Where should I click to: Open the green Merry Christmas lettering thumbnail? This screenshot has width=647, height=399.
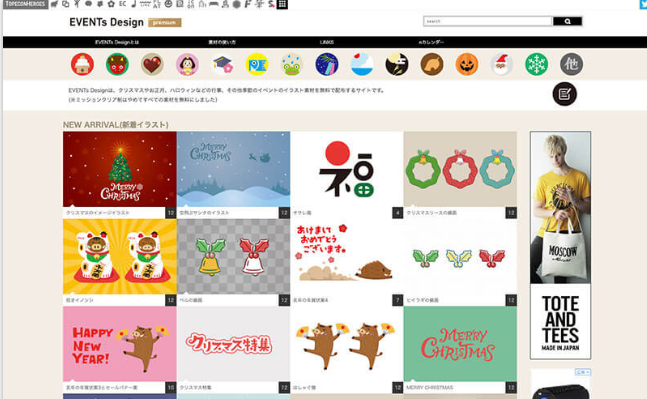460,344
